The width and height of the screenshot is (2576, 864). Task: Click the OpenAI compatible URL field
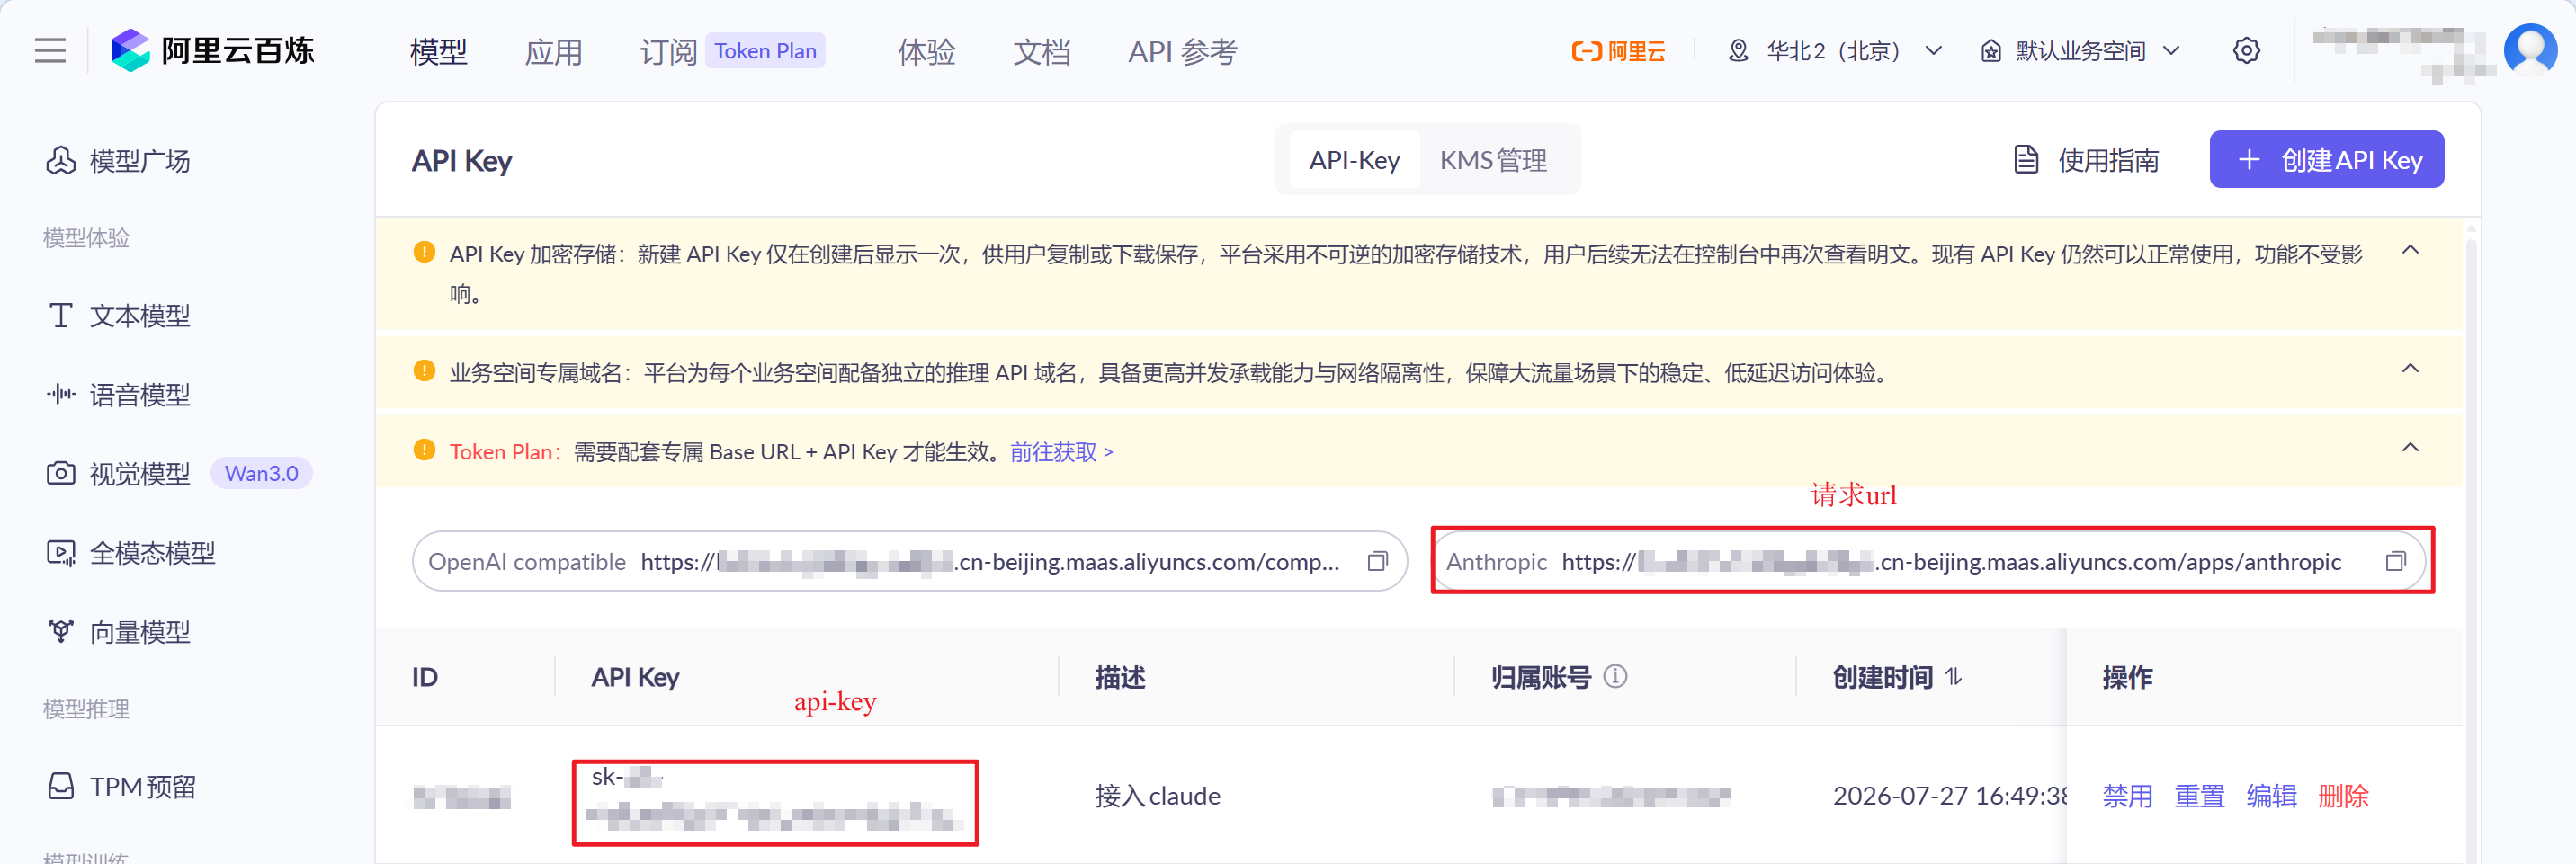[909, 561]
